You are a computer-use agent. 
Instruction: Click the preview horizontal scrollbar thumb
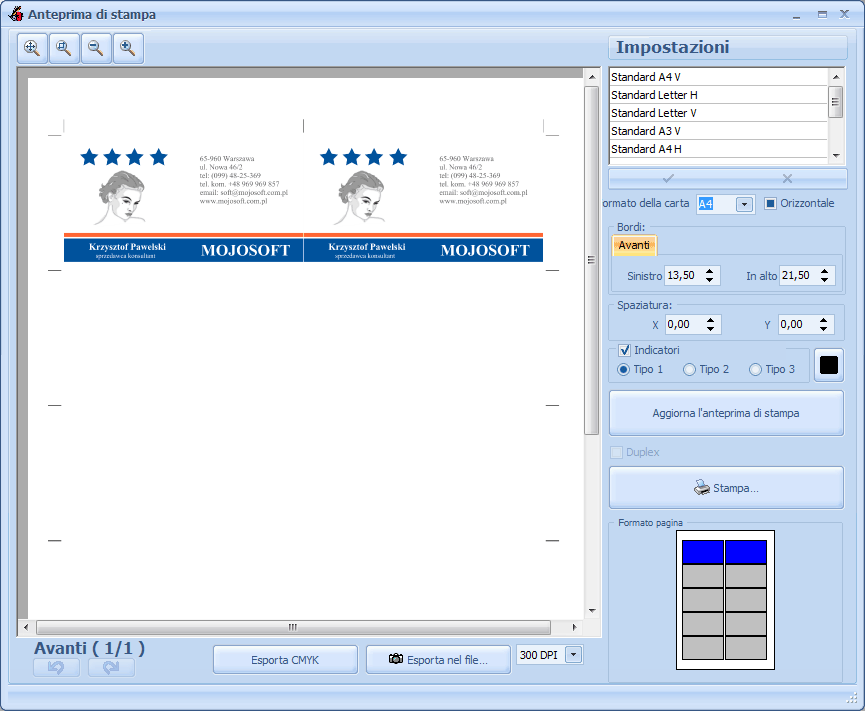pyautogui.click(x=293, y=627)
